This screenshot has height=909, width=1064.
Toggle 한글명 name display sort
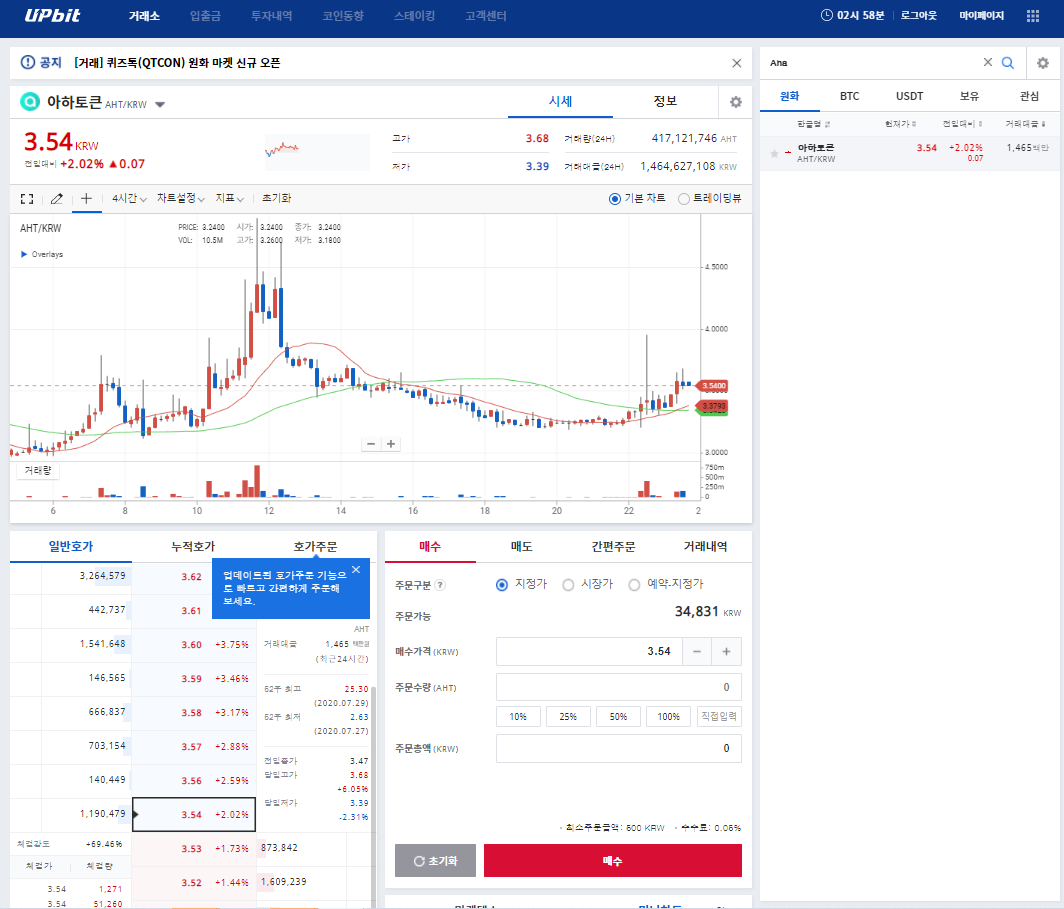click(x=813, y=124)
